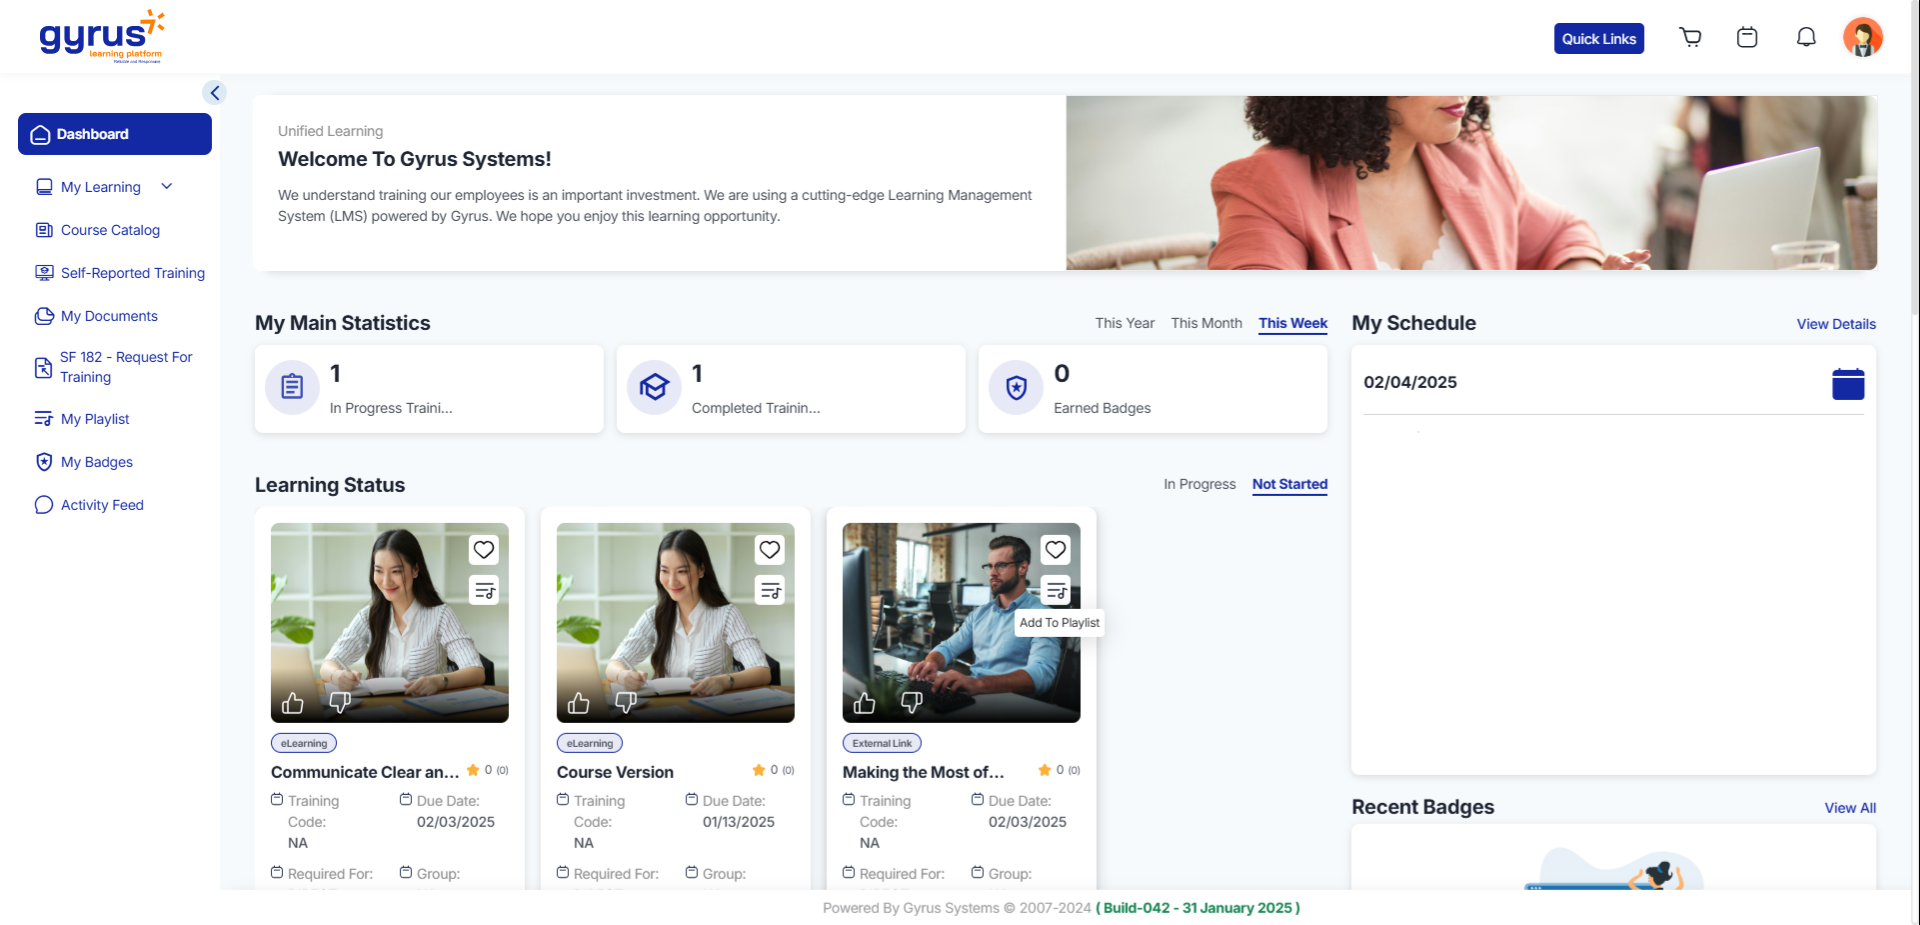This screenshot has width=1920, height=925.
Task: Open the calendar icon in header
Action: coord(1747,38)
